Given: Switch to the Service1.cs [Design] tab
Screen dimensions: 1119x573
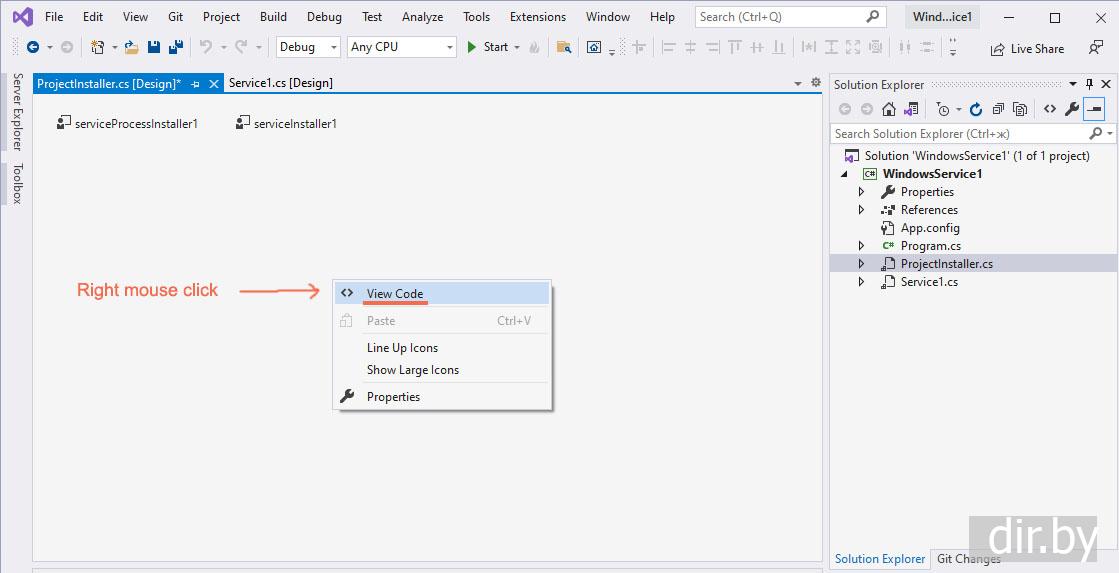Looking at the screenshot, I should tap(281, 83).
